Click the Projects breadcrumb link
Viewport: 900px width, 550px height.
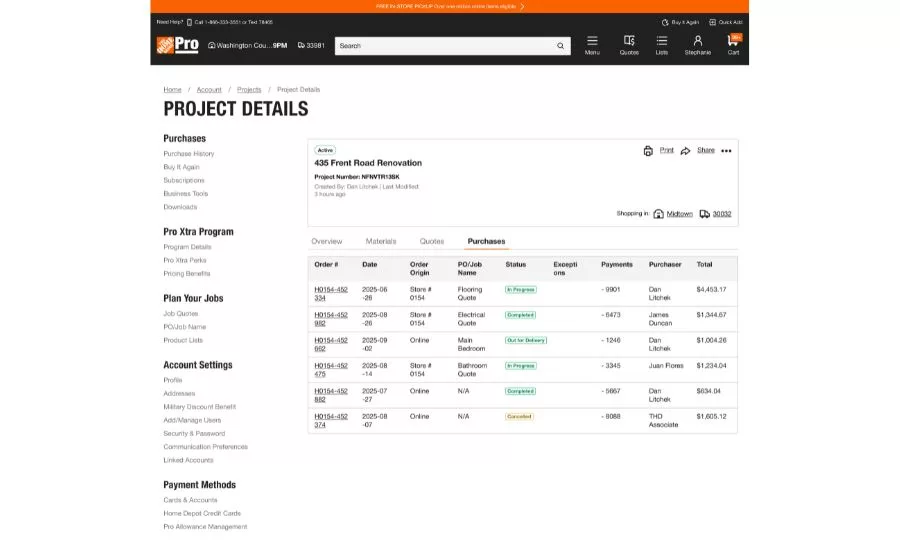point(249,90)
